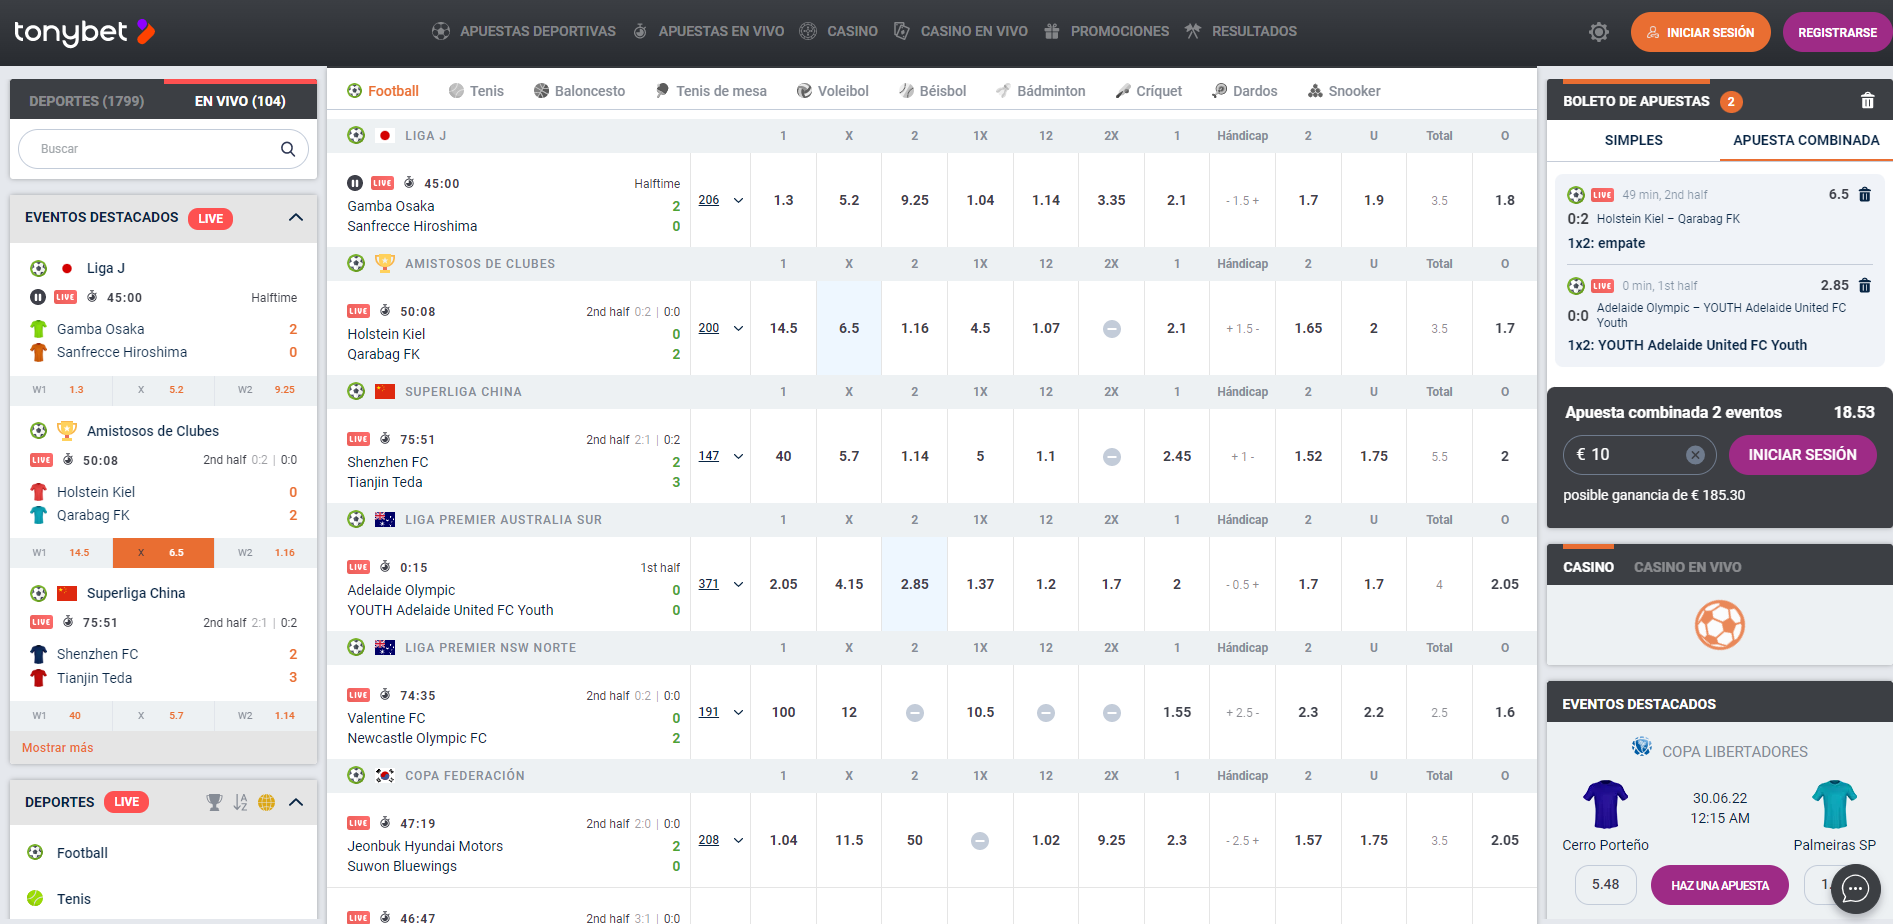Expand 206 markets chevron for Gamba Osaka
The image size is (1893, 924).
click(739, 201)
